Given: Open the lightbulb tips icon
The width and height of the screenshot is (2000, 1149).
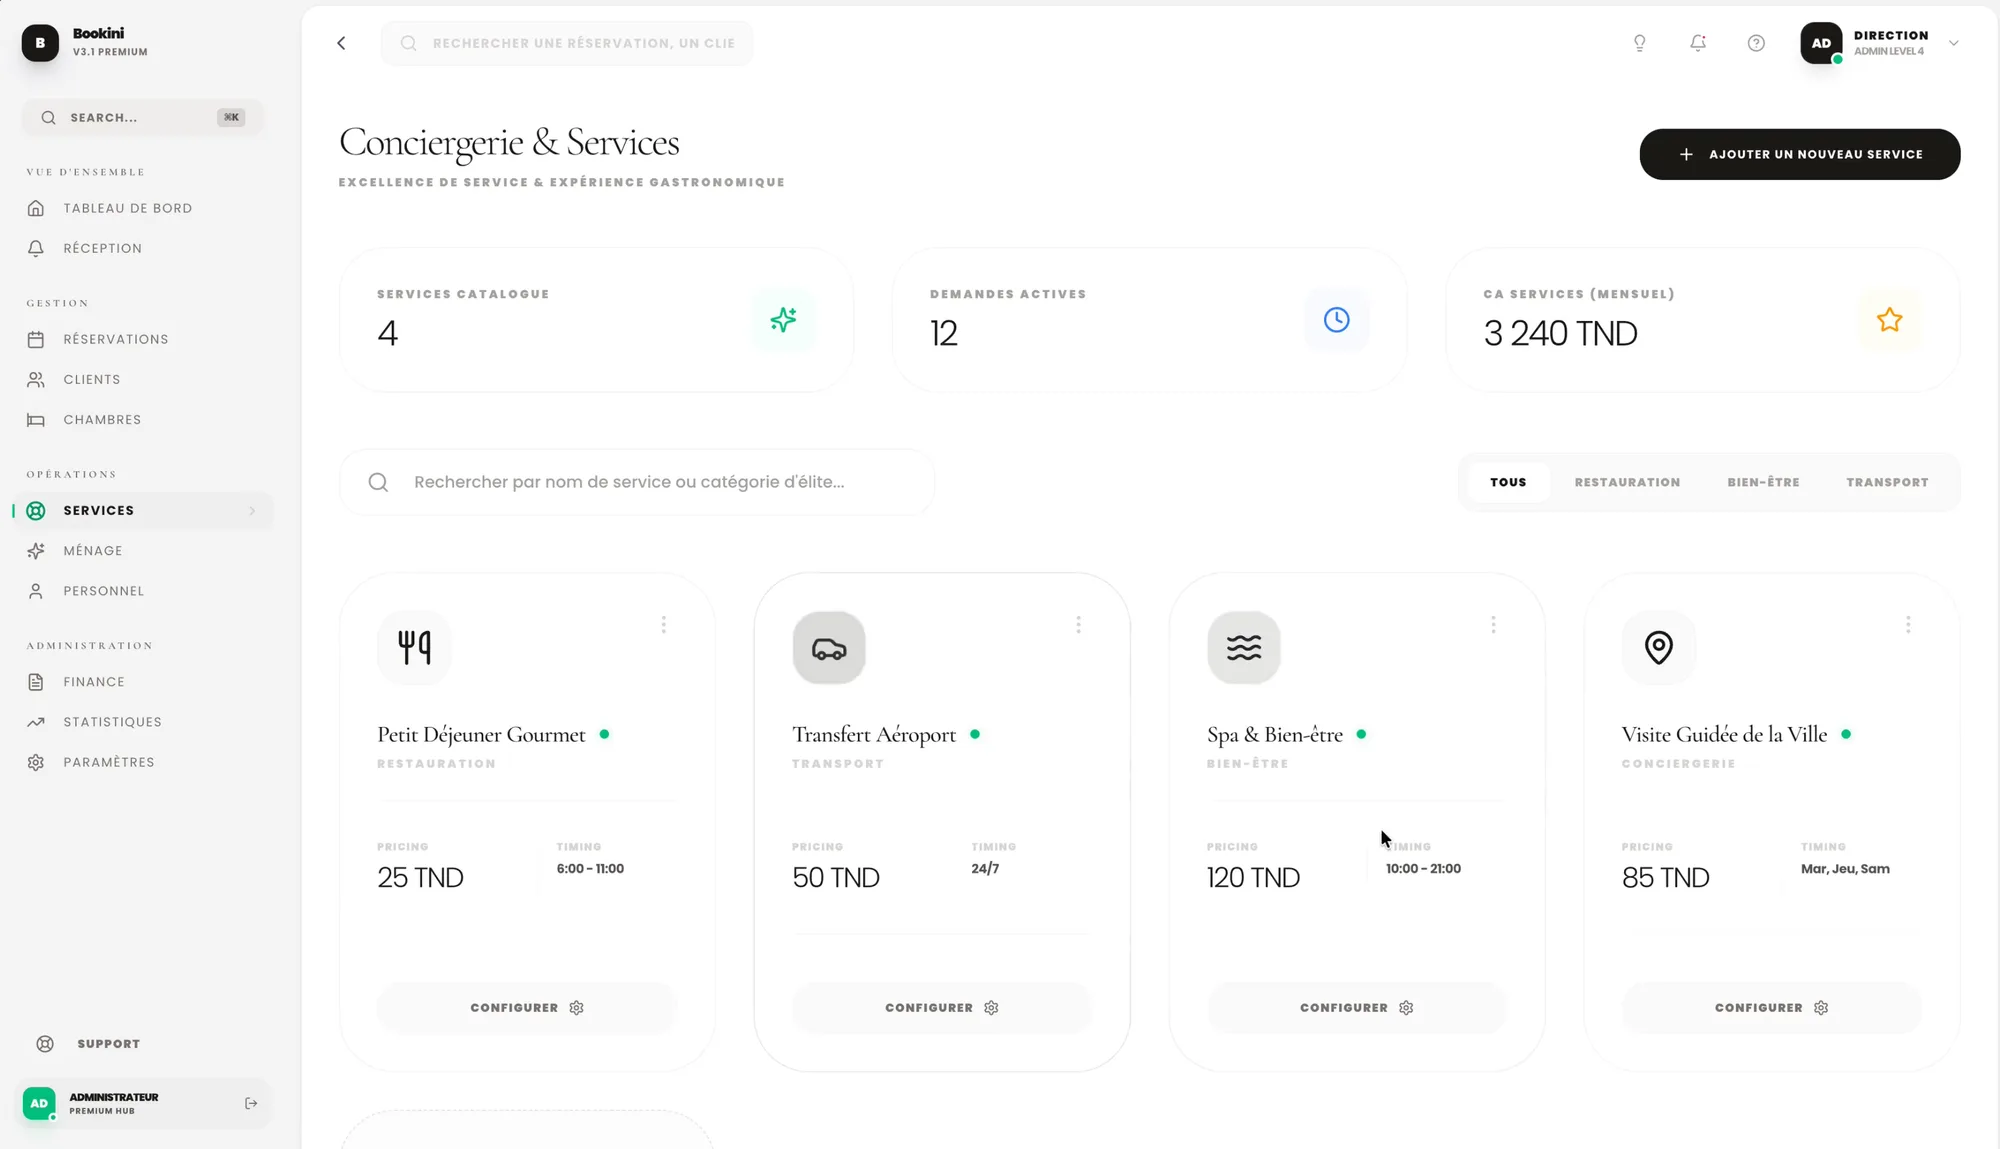Looking at the screenshot, I should coord(1640,43).
